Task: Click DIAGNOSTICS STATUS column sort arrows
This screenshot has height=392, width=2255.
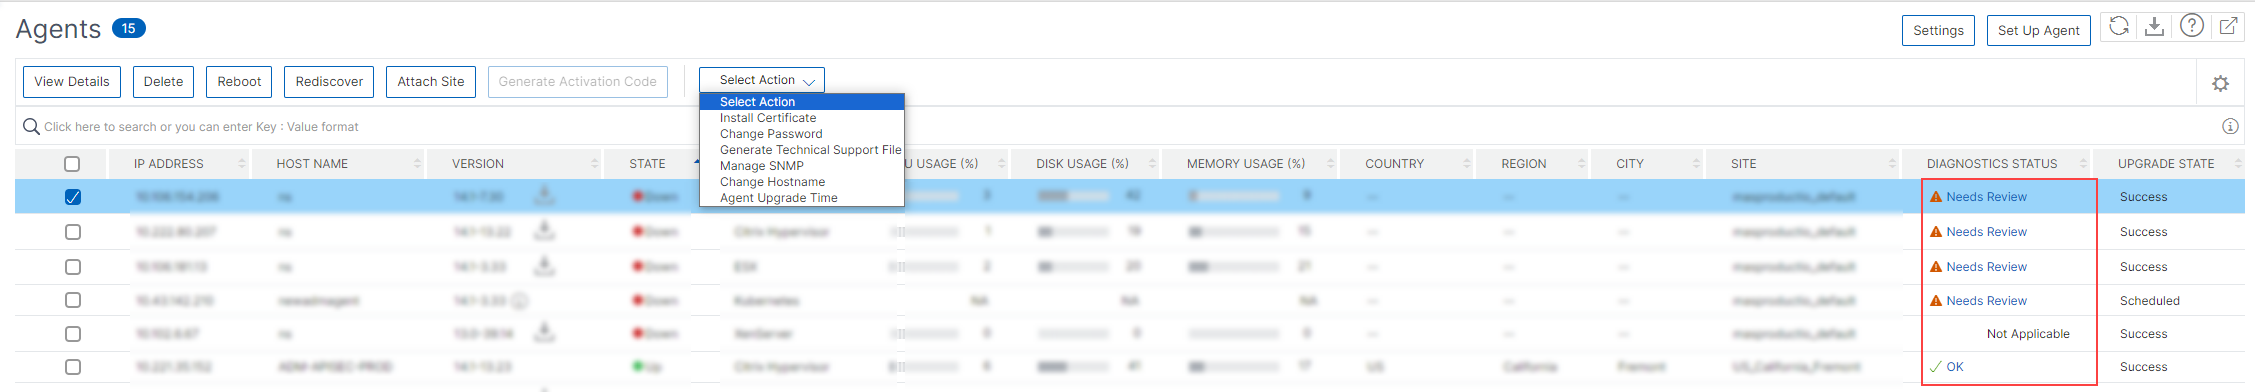Action: pyautogui.click(x=2084, y=163)
